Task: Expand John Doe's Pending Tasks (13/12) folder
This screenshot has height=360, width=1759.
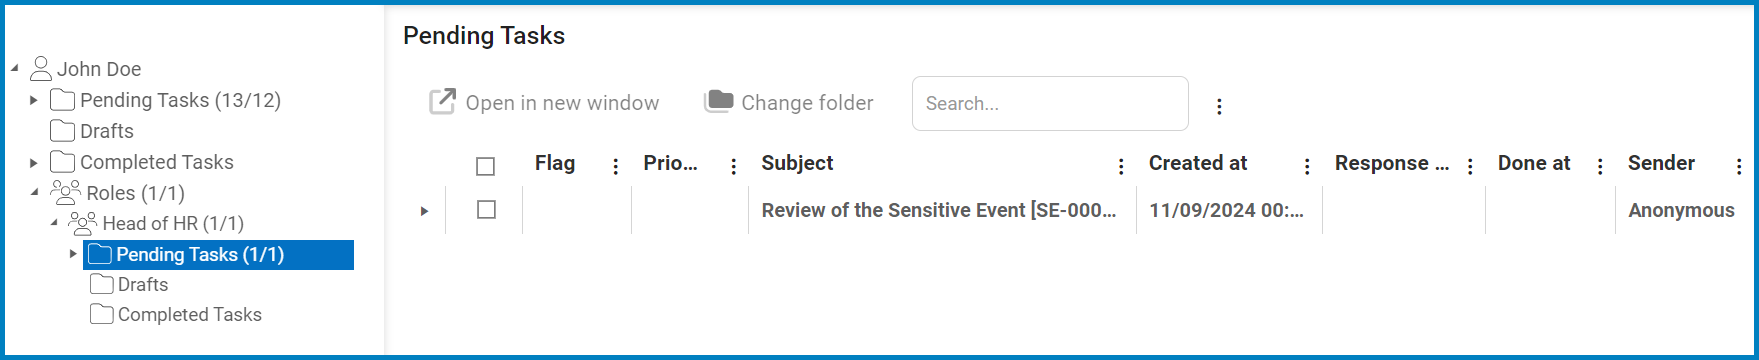Action: tap(34, 100)
